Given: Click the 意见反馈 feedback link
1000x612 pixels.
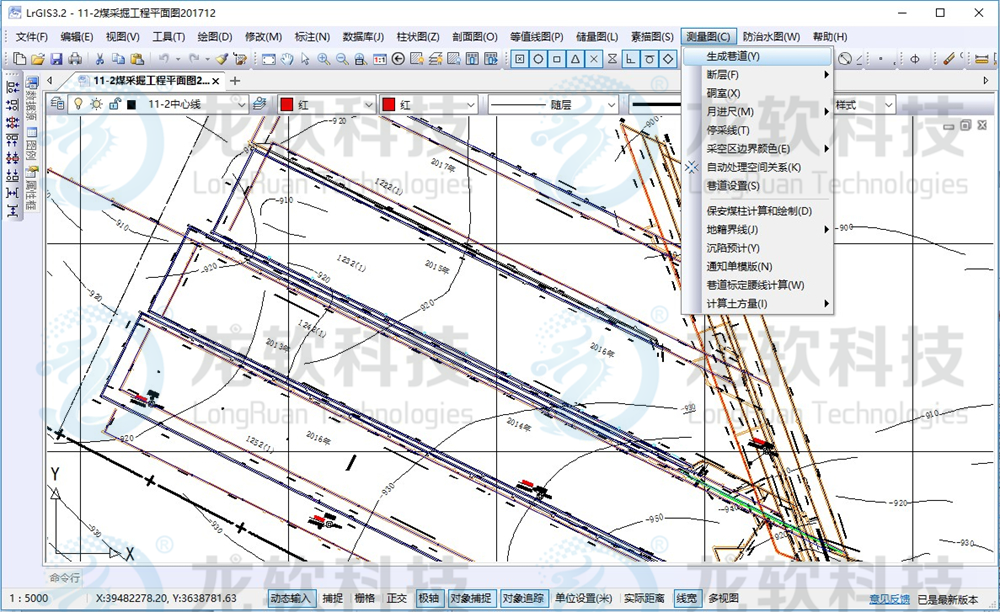Looking at the screenshot, I should coord(889,598).
